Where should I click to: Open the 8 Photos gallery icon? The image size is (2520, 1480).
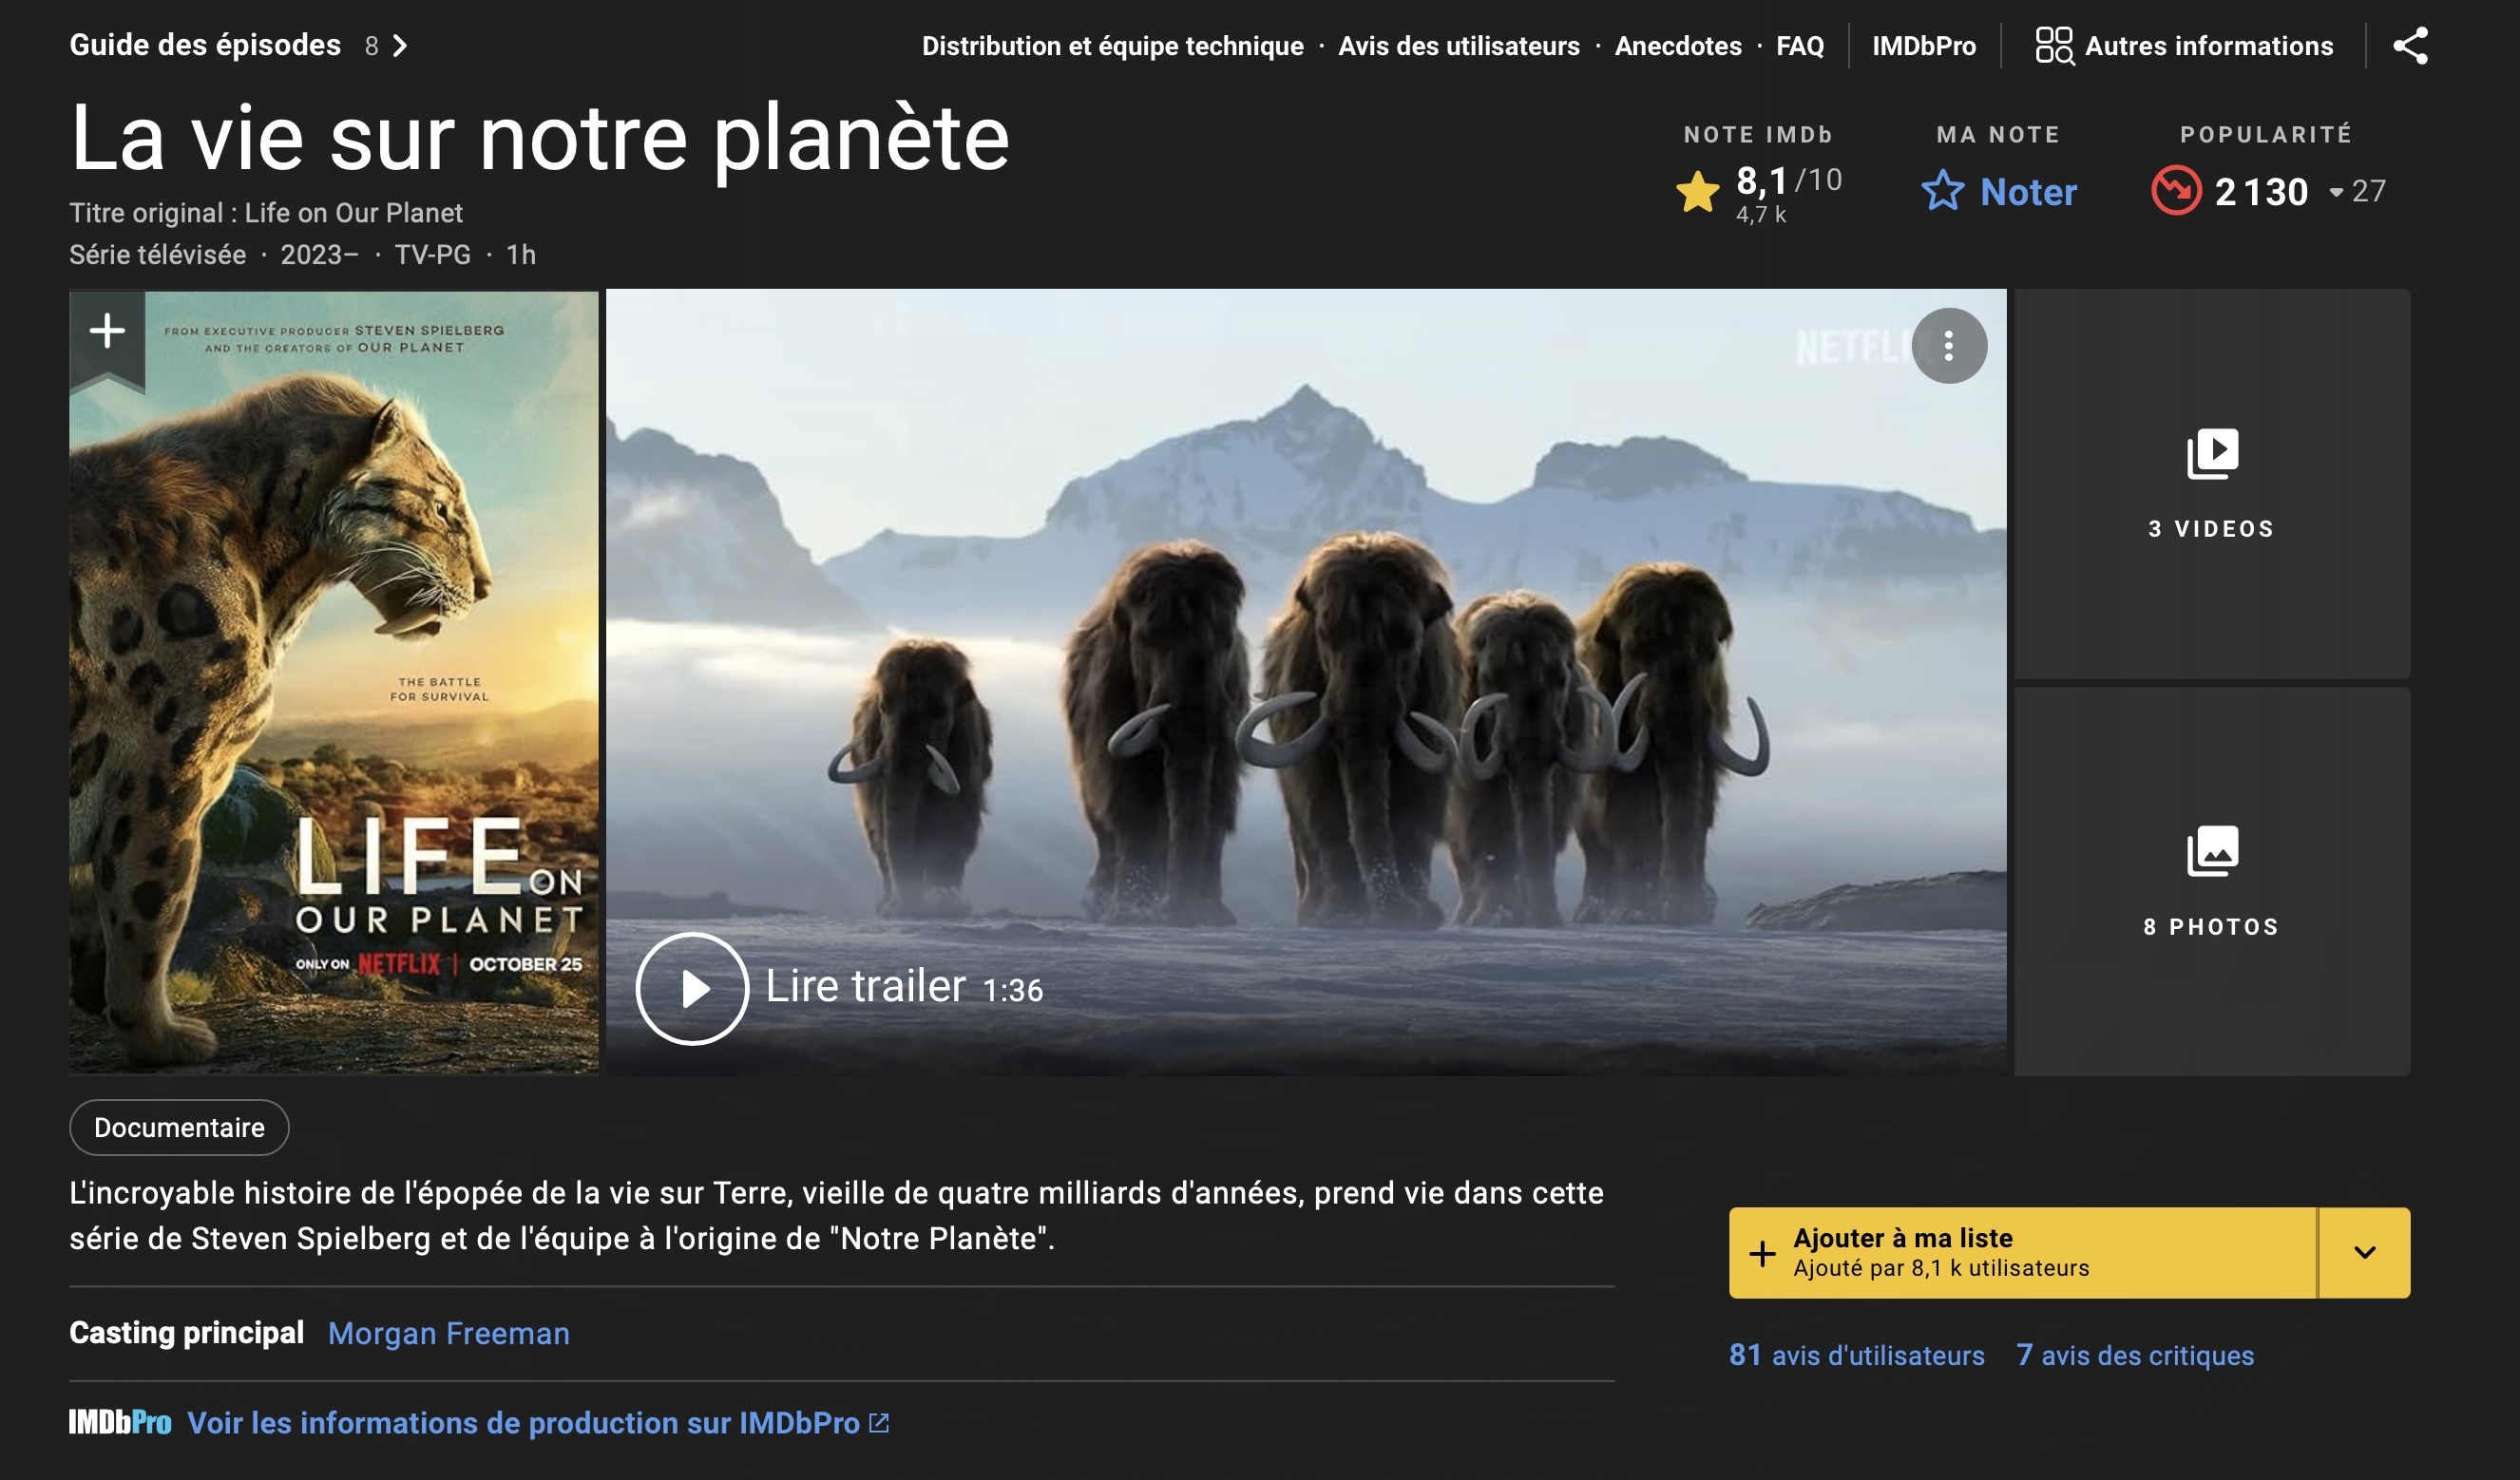pos(2211,852)
